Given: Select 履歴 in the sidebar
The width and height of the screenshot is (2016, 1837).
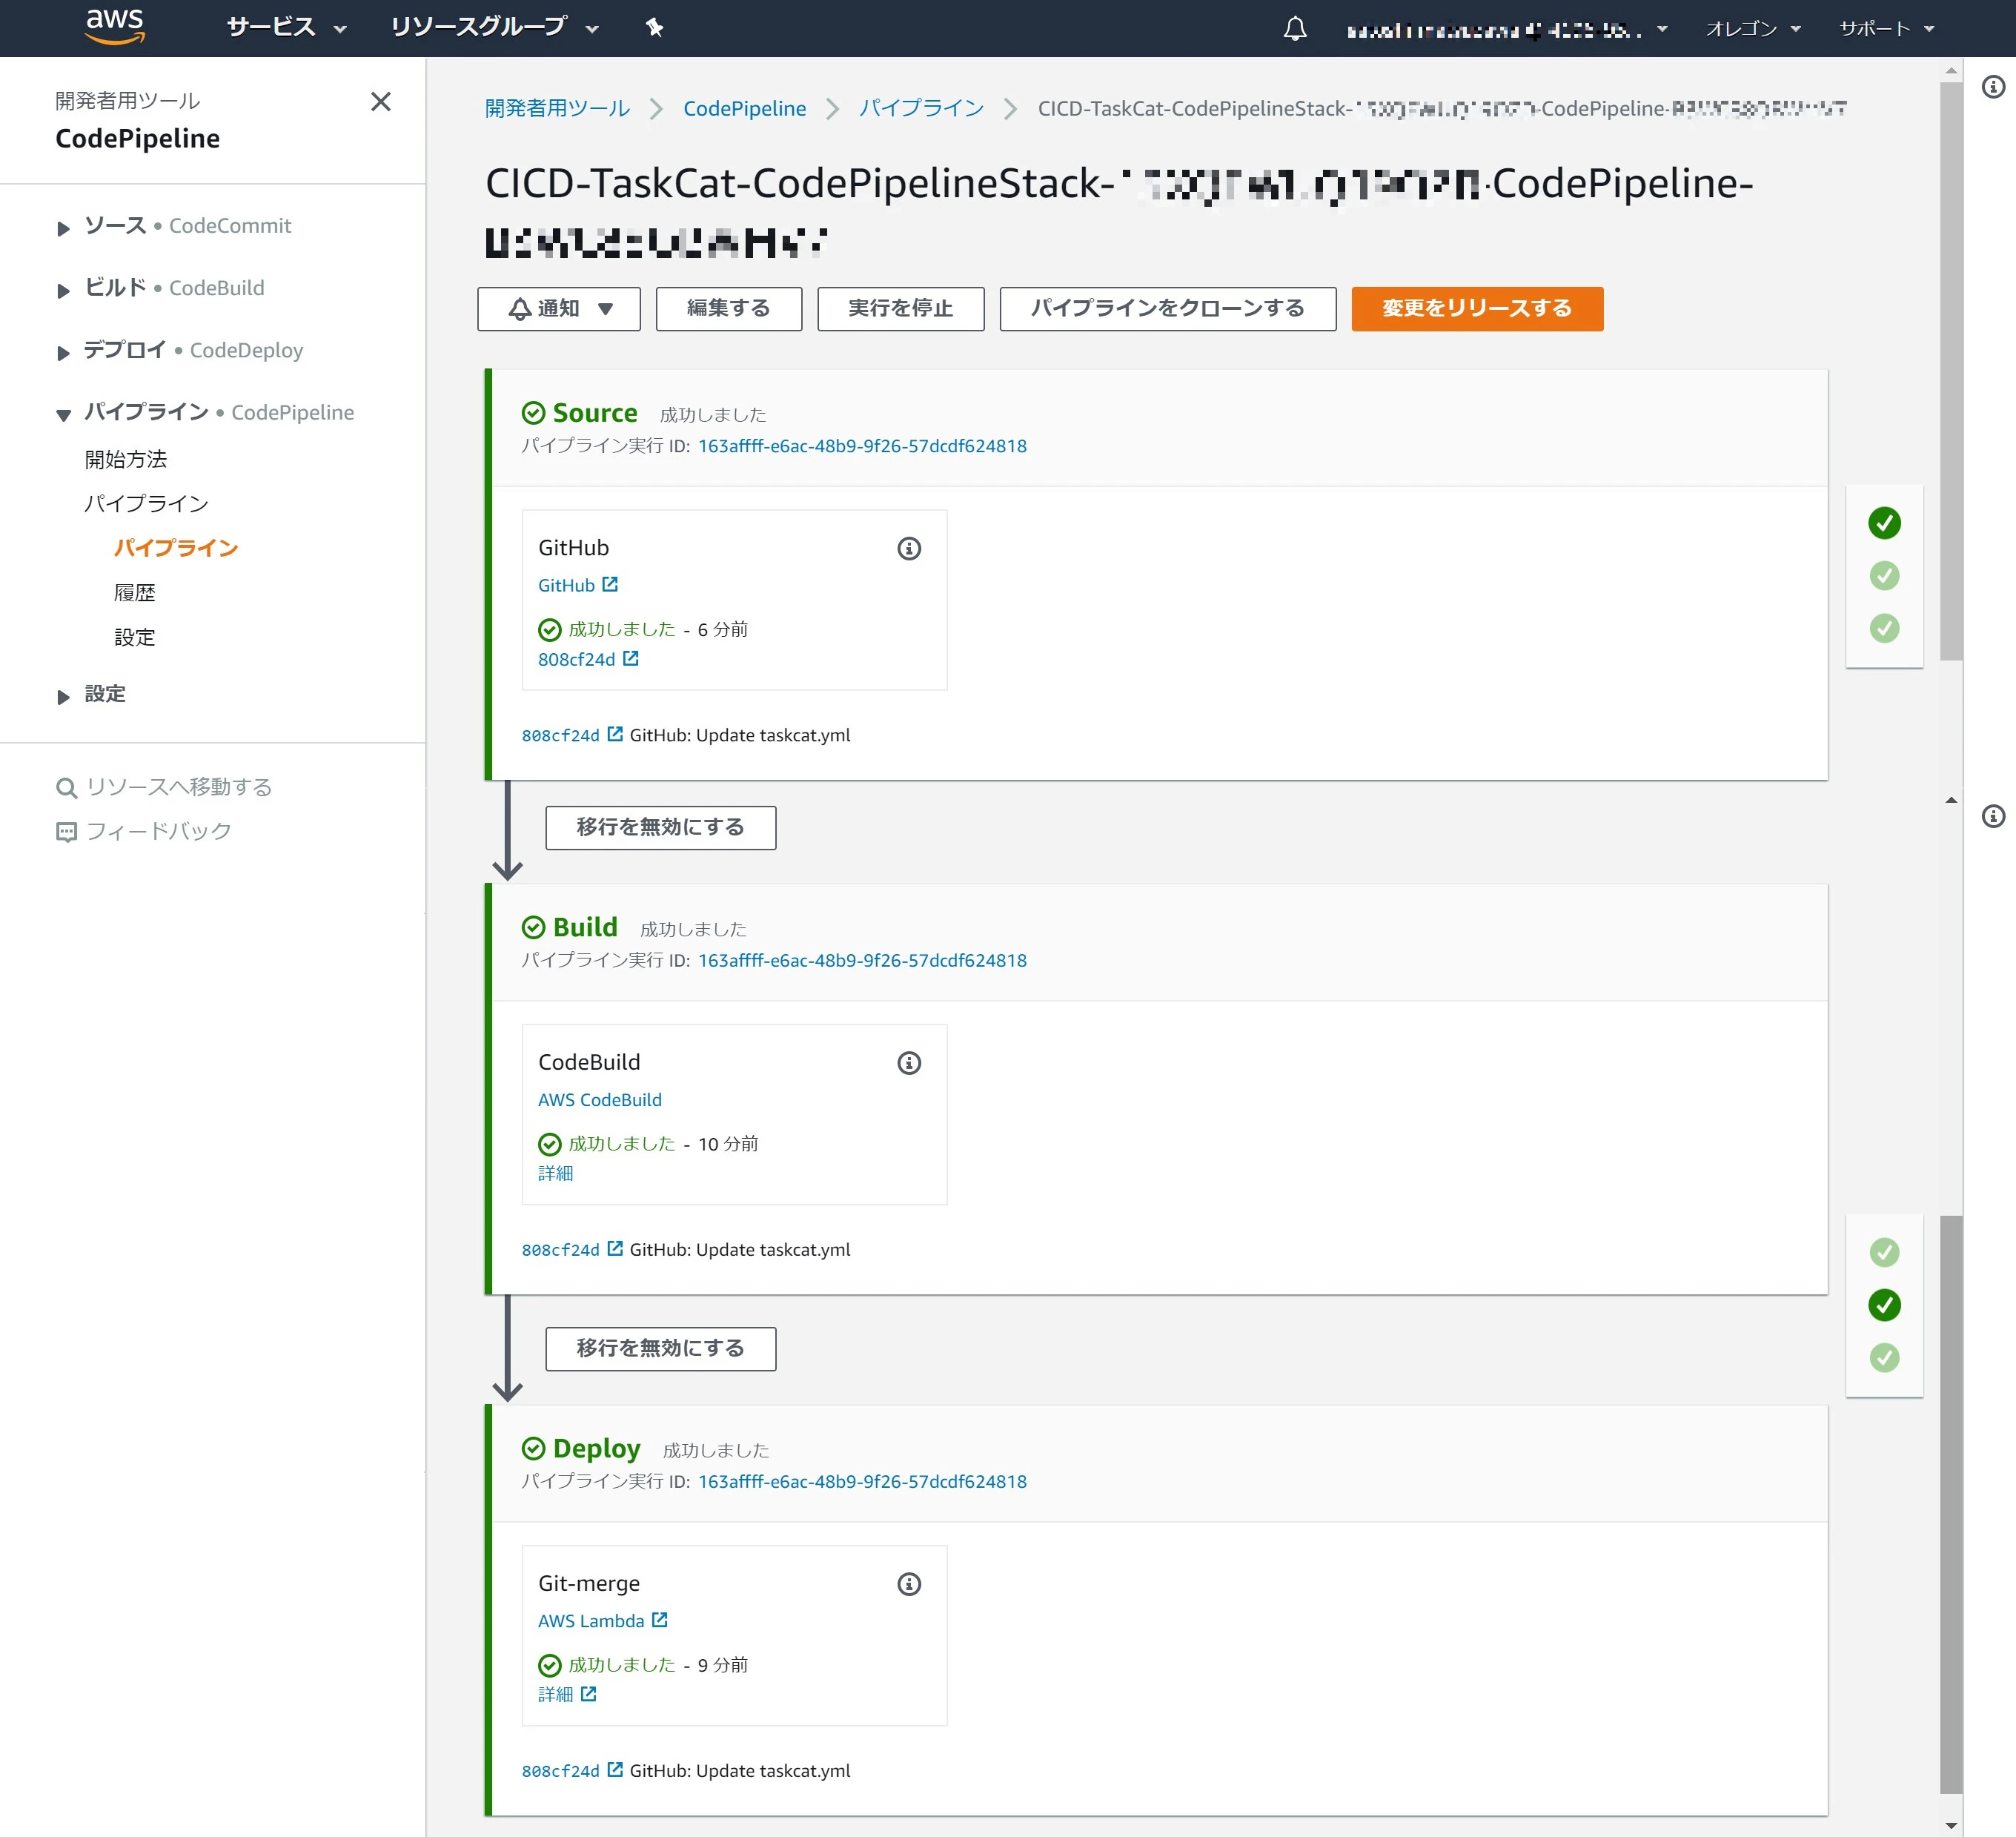Looking at the screenshot, I should point(135,593).
